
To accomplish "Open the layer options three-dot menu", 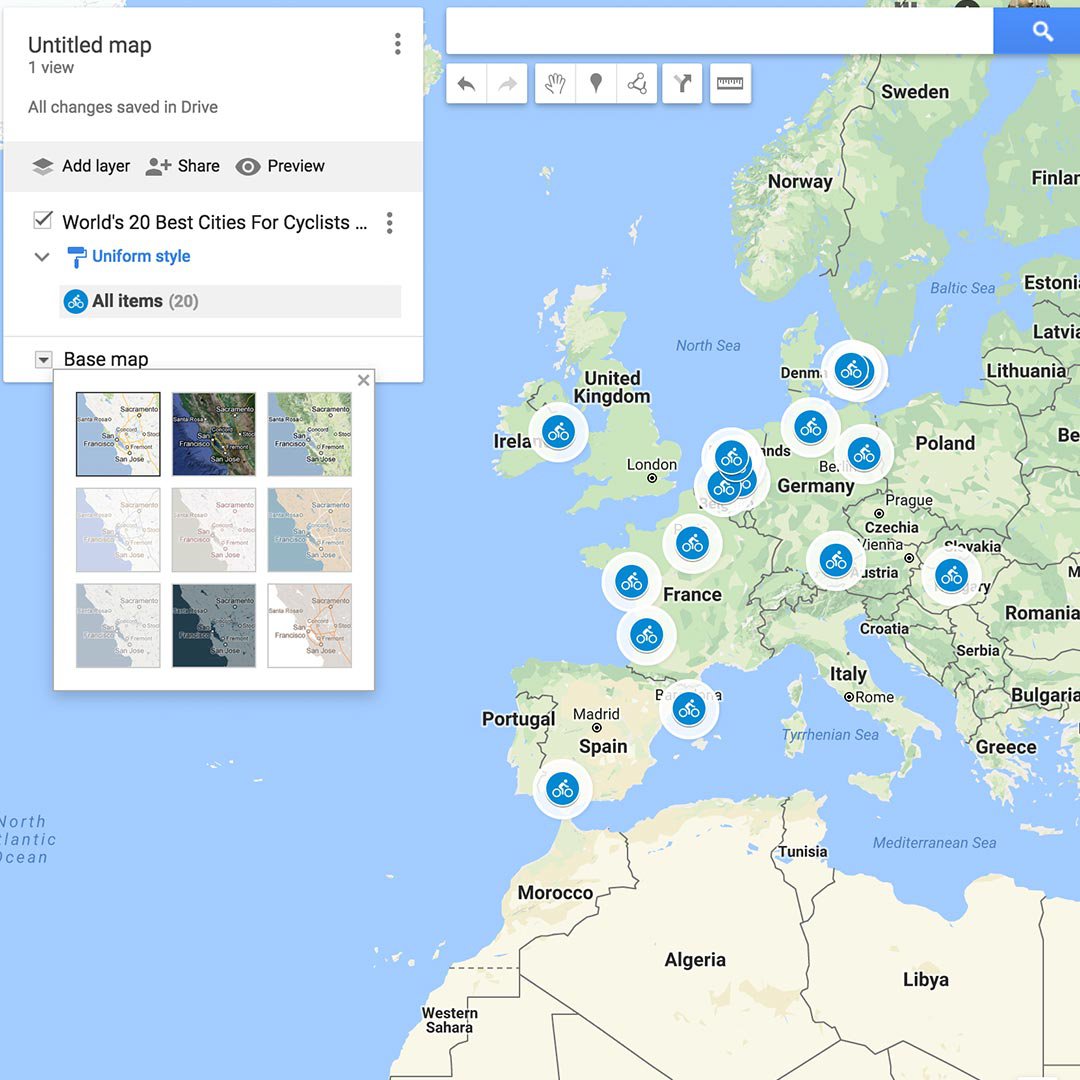I will coord(390,222).
